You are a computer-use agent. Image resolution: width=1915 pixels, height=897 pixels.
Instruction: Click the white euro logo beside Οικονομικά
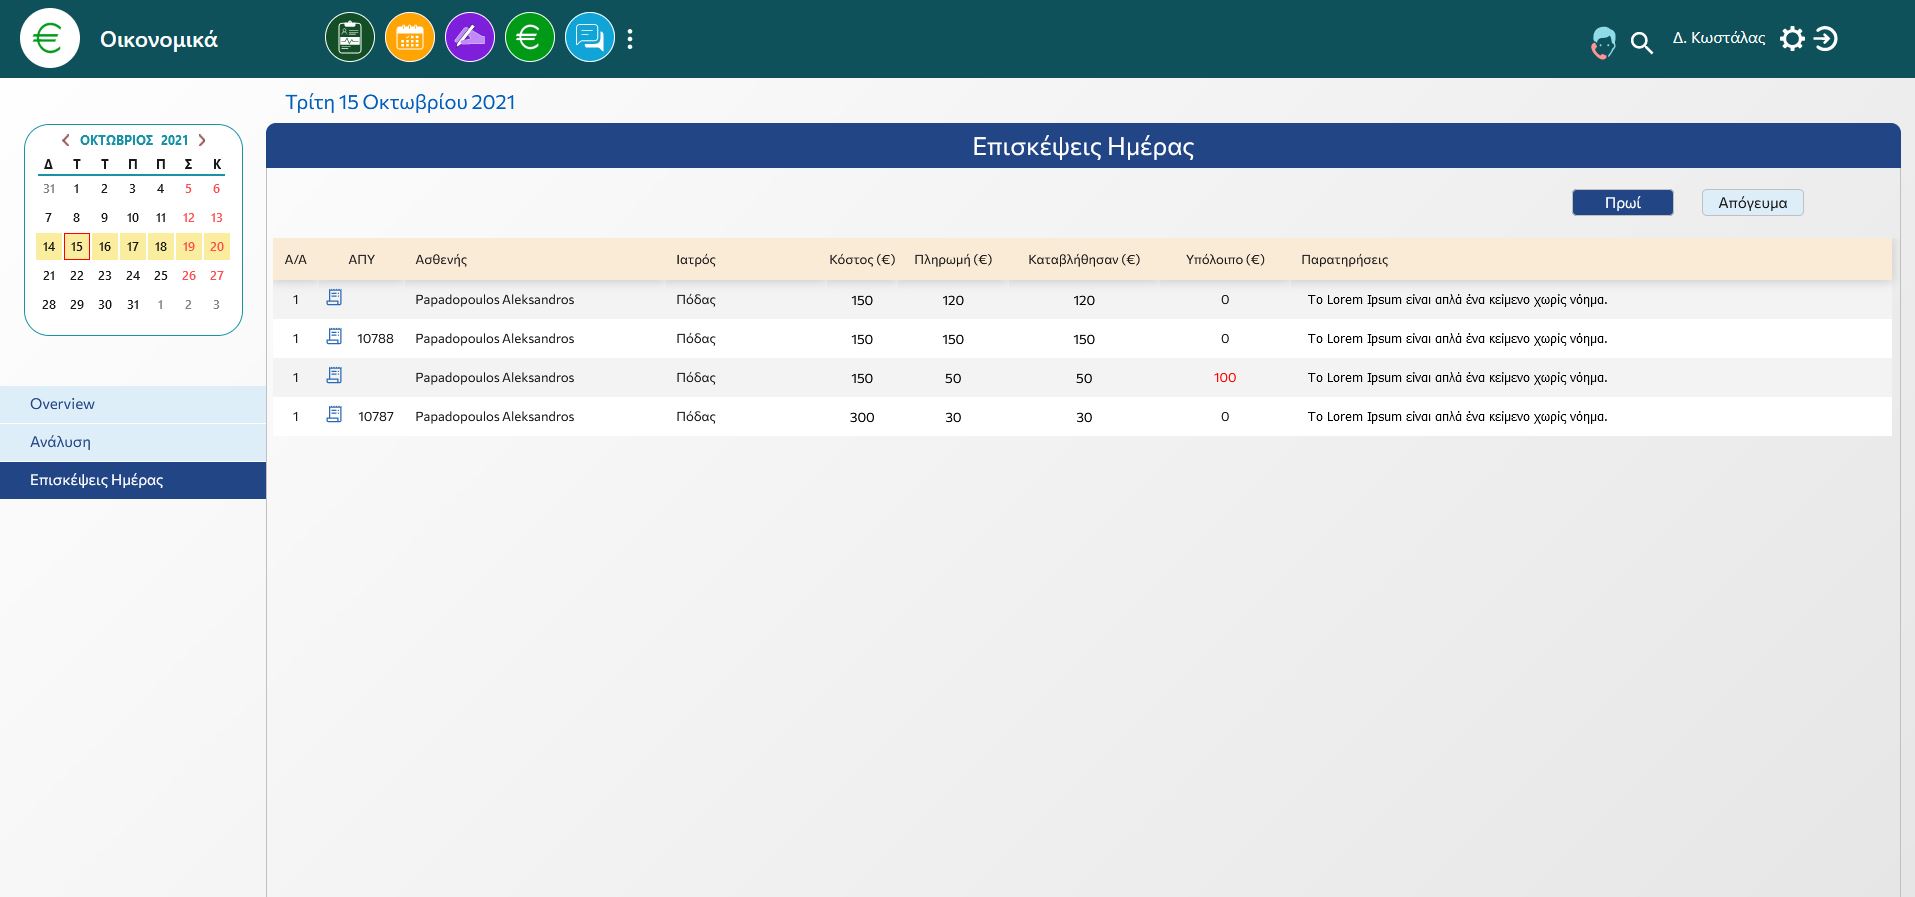pos(50,39)
